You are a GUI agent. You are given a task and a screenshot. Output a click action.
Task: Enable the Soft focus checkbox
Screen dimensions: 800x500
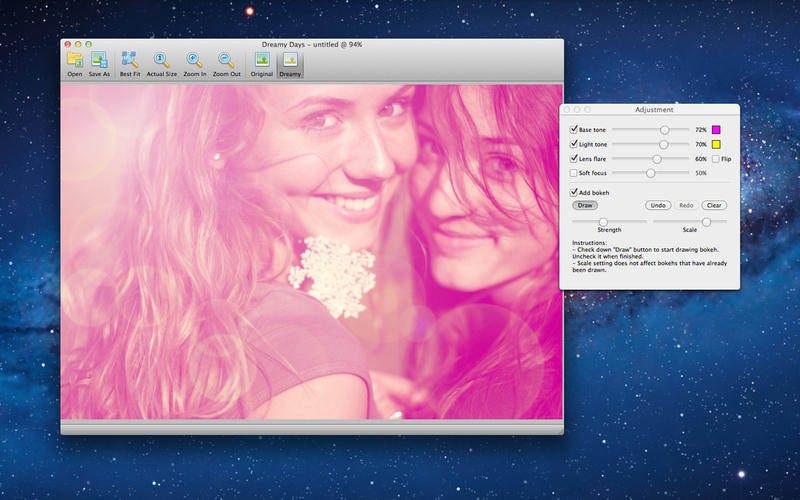pos(574,173)
